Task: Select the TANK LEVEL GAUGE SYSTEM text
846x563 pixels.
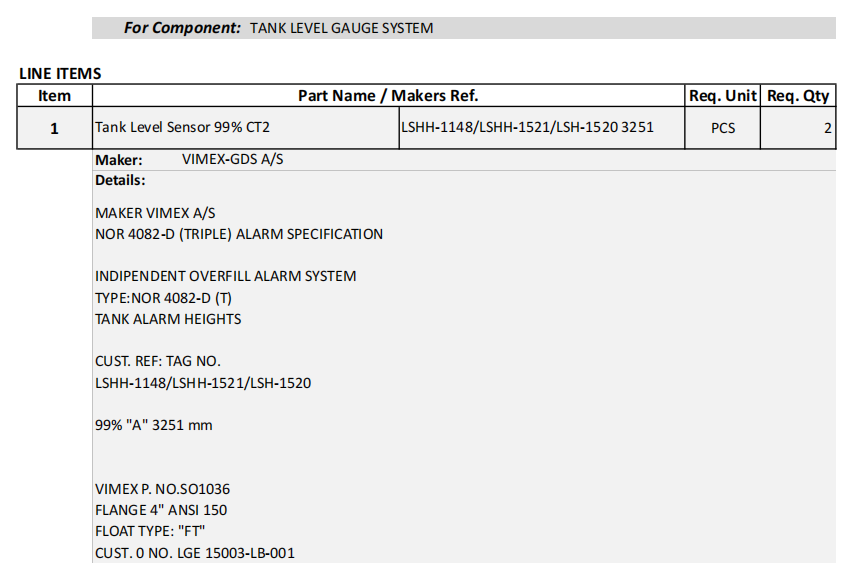Action: pos(341,28)
